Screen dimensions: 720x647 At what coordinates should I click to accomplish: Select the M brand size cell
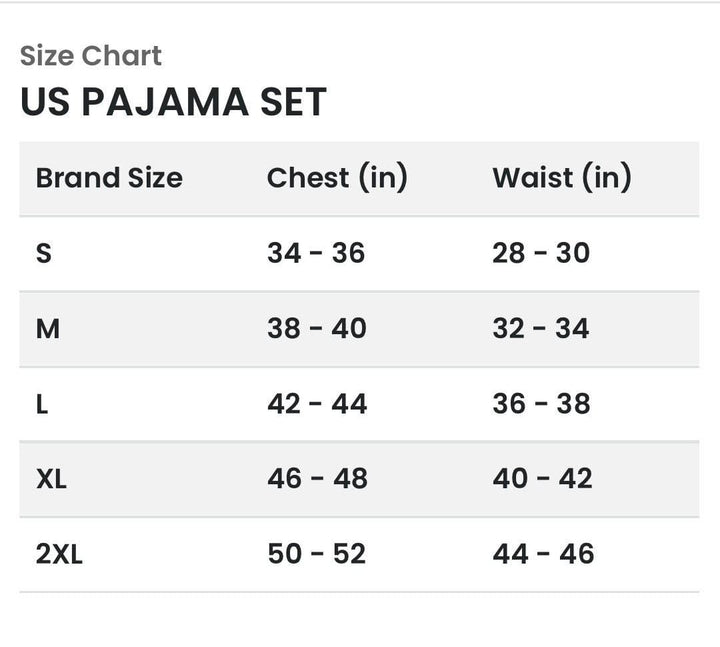coord(48,328)
